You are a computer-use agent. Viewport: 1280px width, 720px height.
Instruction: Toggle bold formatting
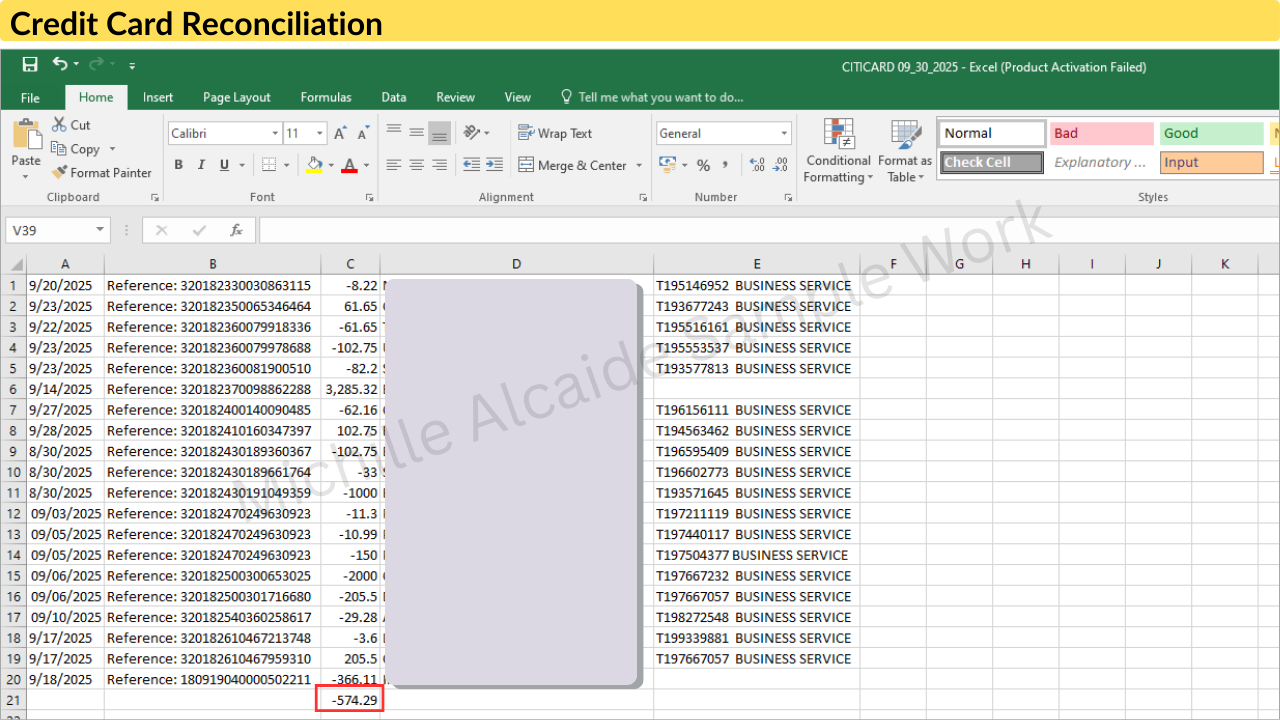[x=179, y=165]
